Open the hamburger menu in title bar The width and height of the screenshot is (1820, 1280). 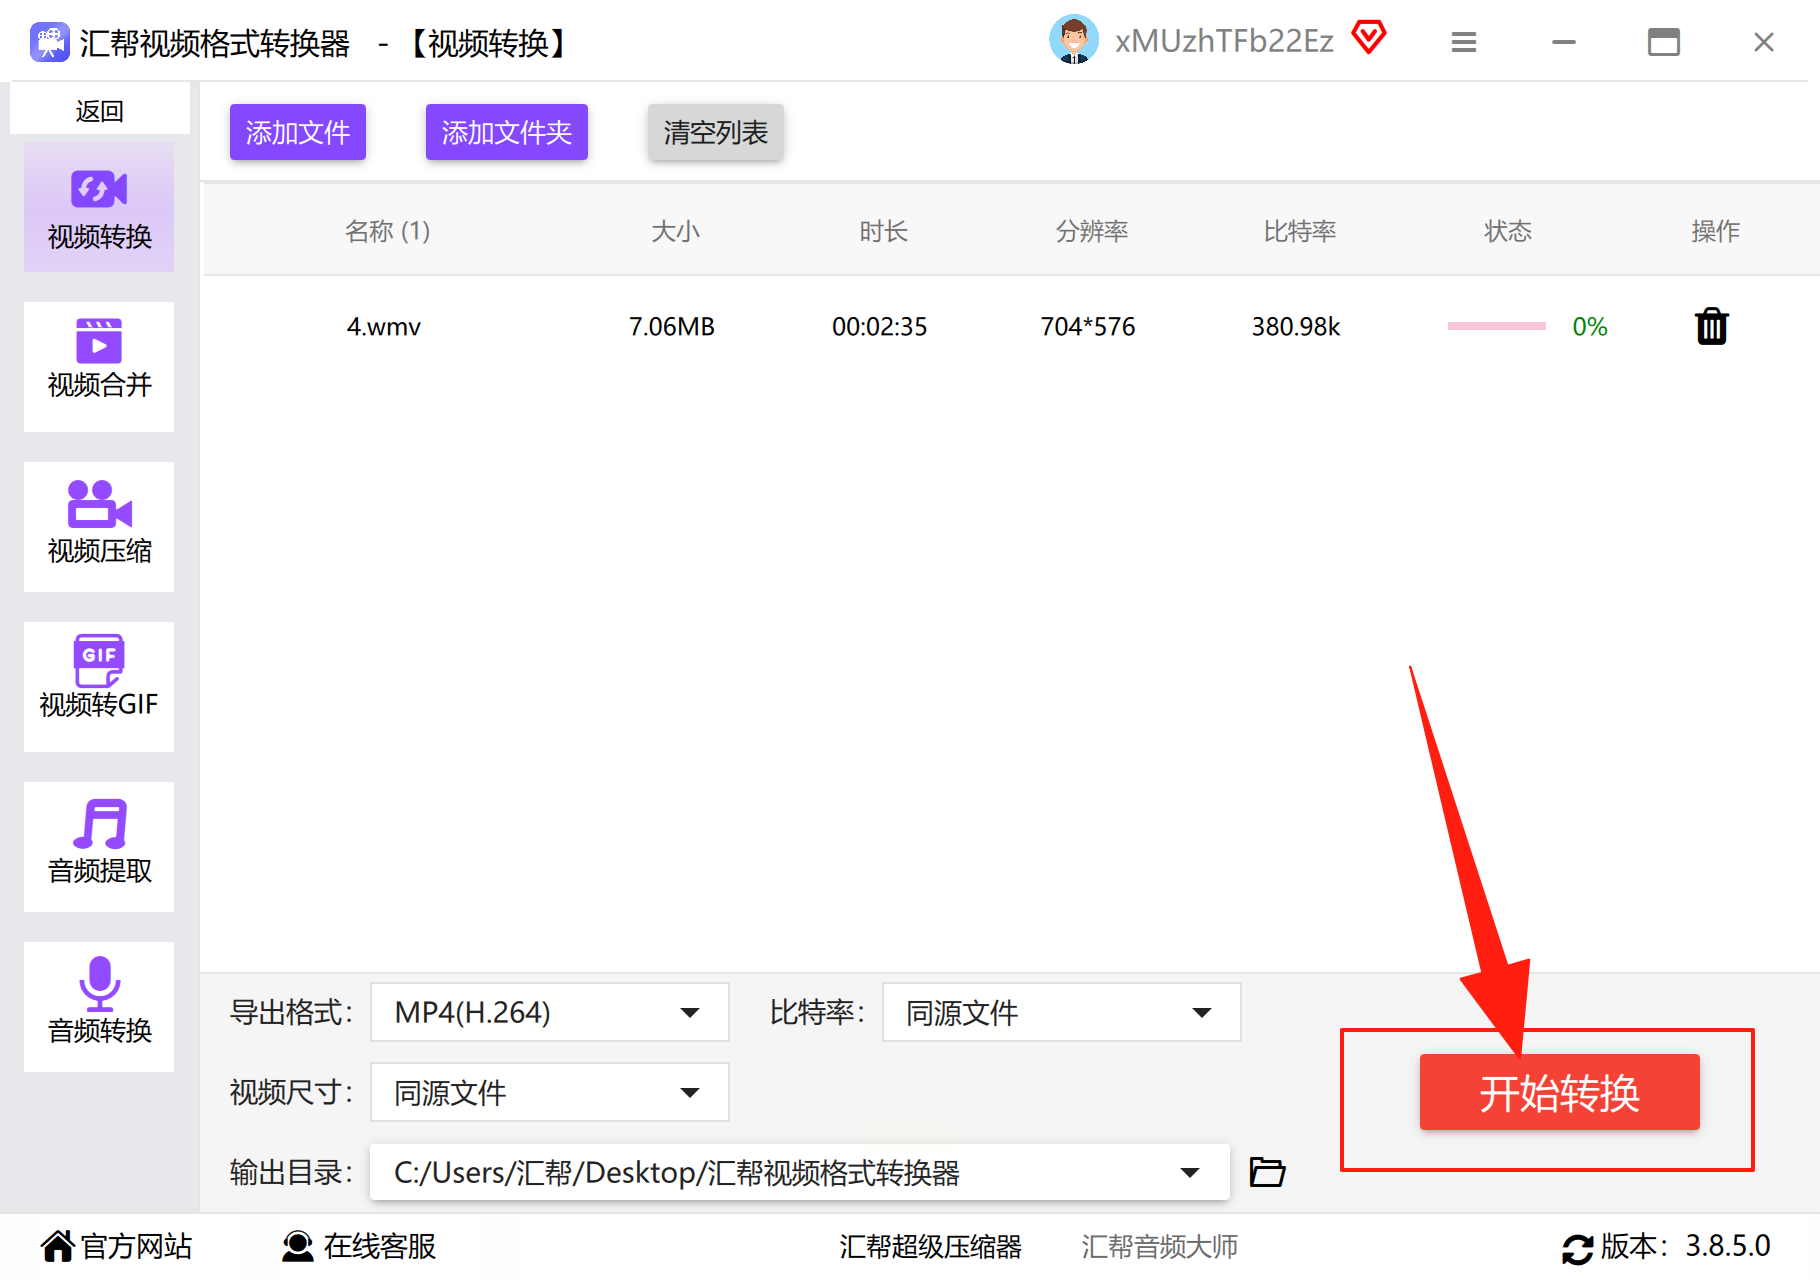[x=1464, y=42]
